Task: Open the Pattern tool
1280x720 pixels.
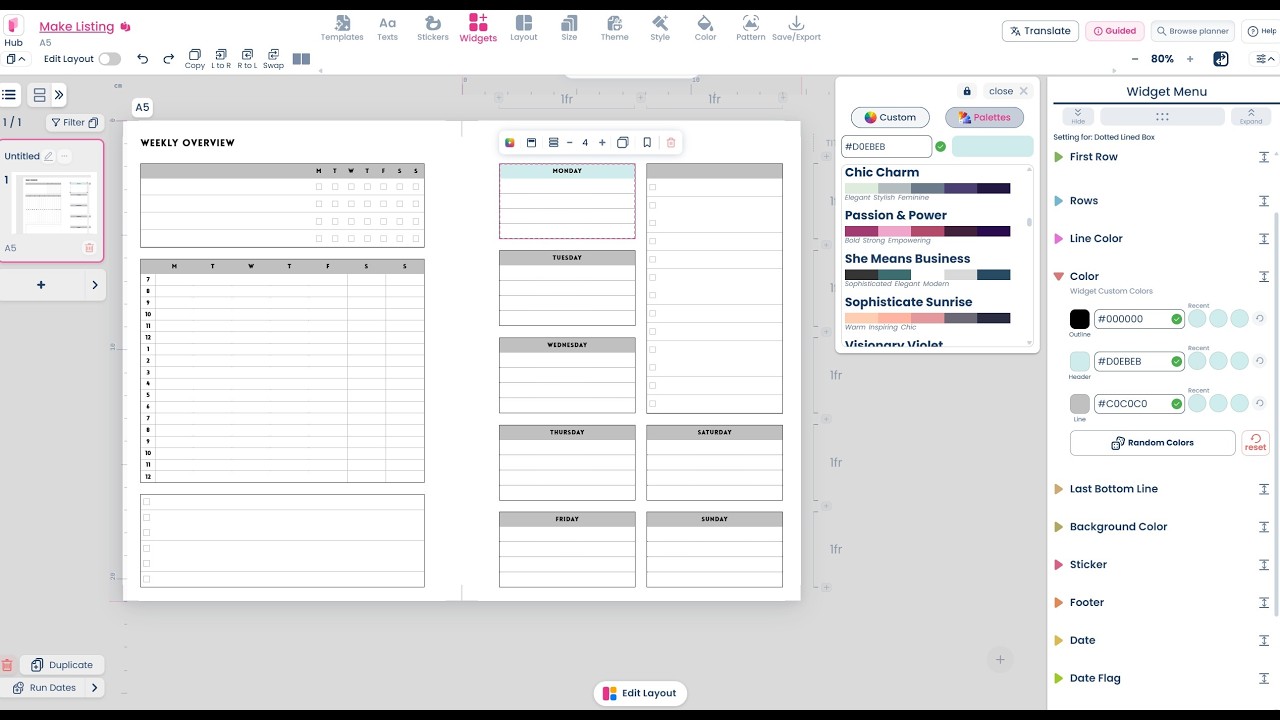Action: click(x=751, y=29)
